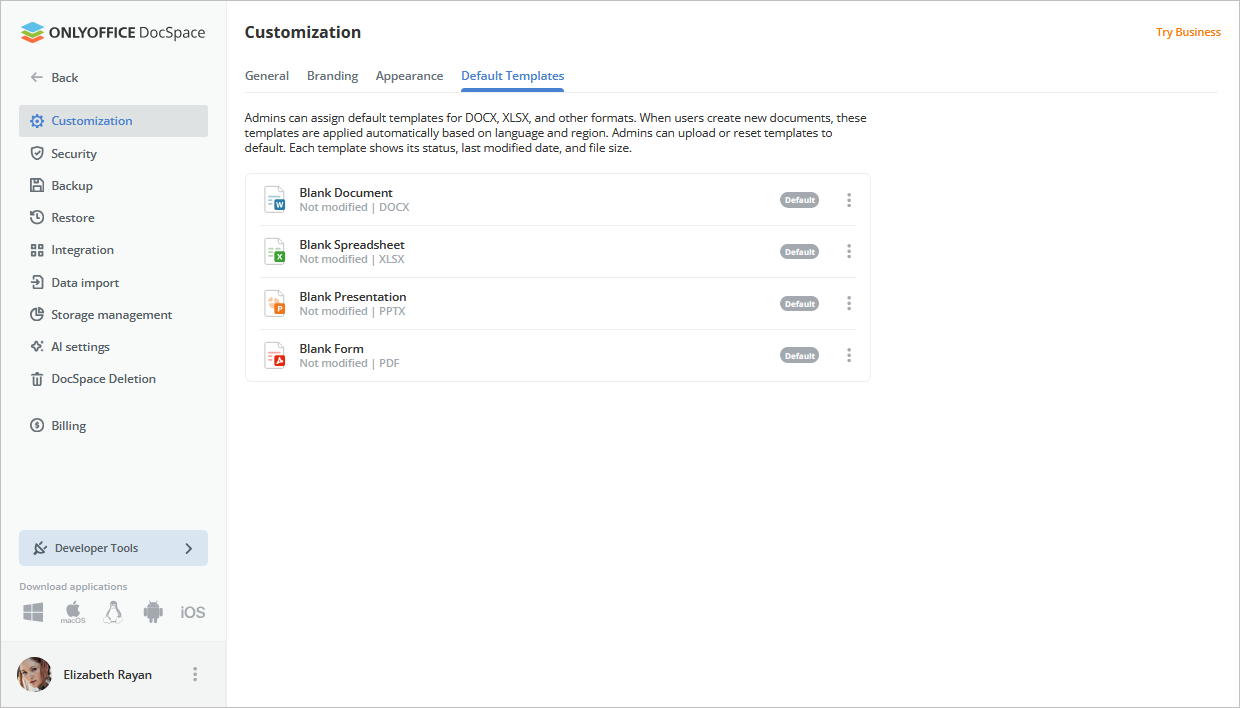The image size is (1240, 708).
Task: Click the DocSpace Deletion trash icon
Action: coord(37,379)
